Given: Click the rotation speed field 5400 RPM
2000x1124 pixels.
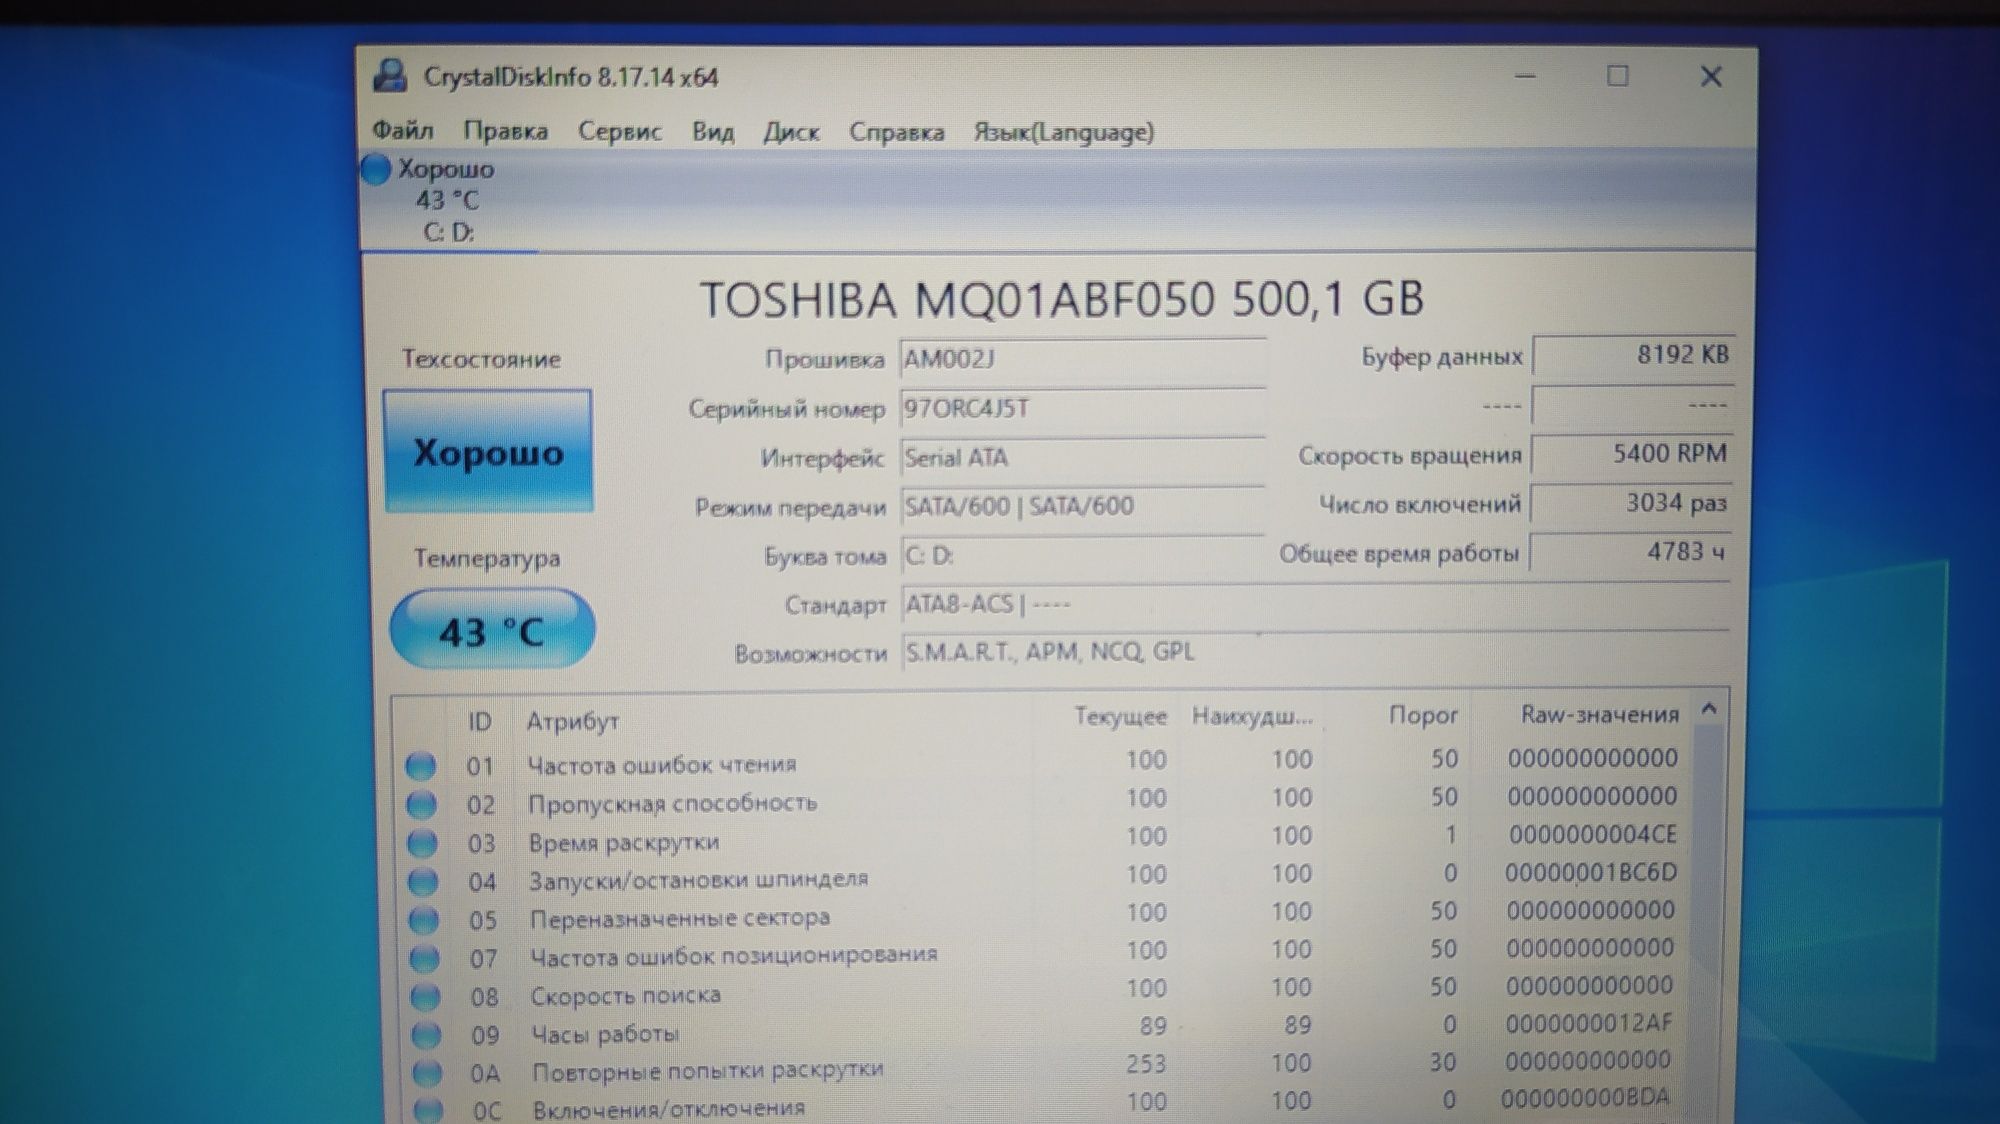Looking at the screenshot, I should [x=1632, y=453].
